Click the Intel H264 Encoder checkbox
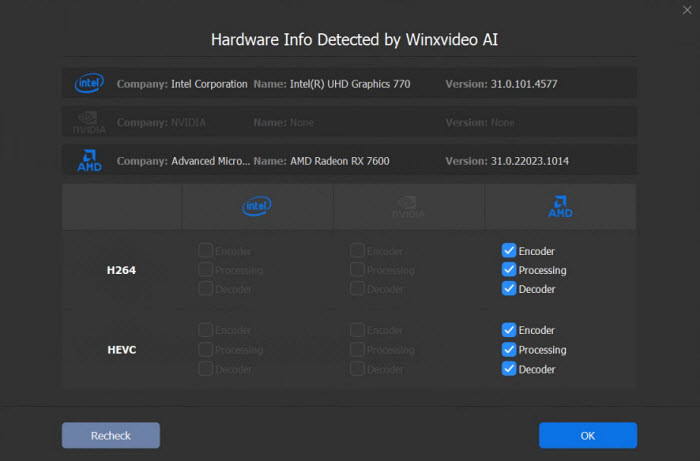 [x=205, y=251]
